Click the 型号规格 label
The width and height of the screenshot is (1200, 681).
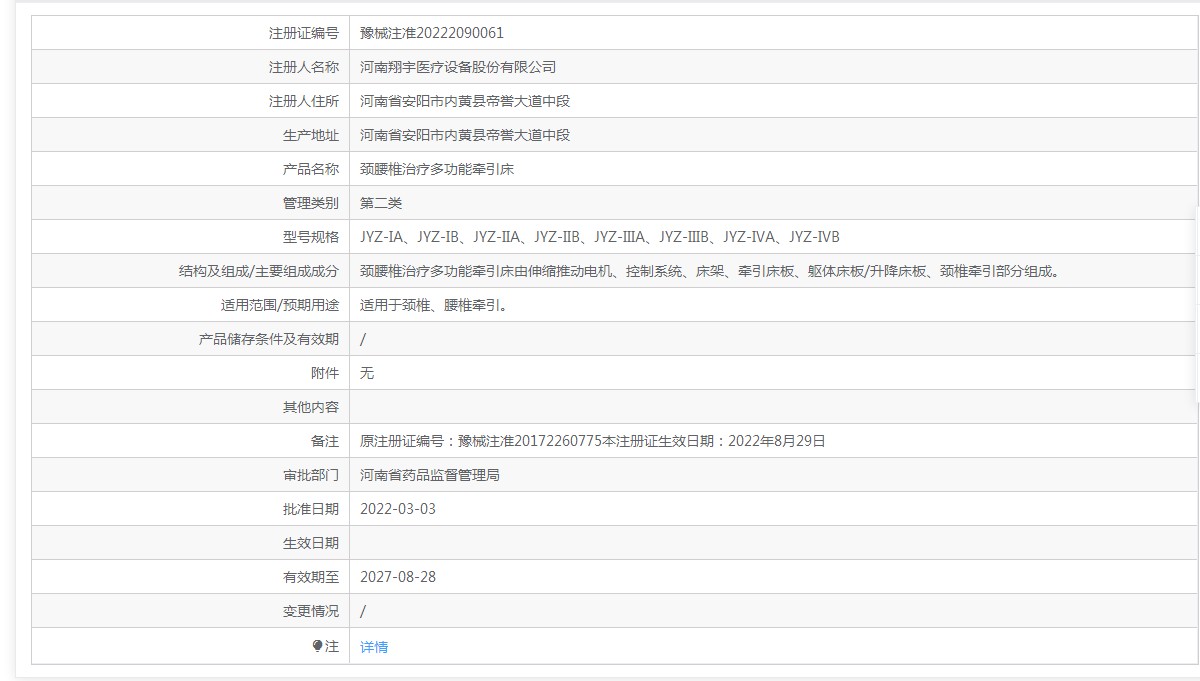[x=311, y=237]
